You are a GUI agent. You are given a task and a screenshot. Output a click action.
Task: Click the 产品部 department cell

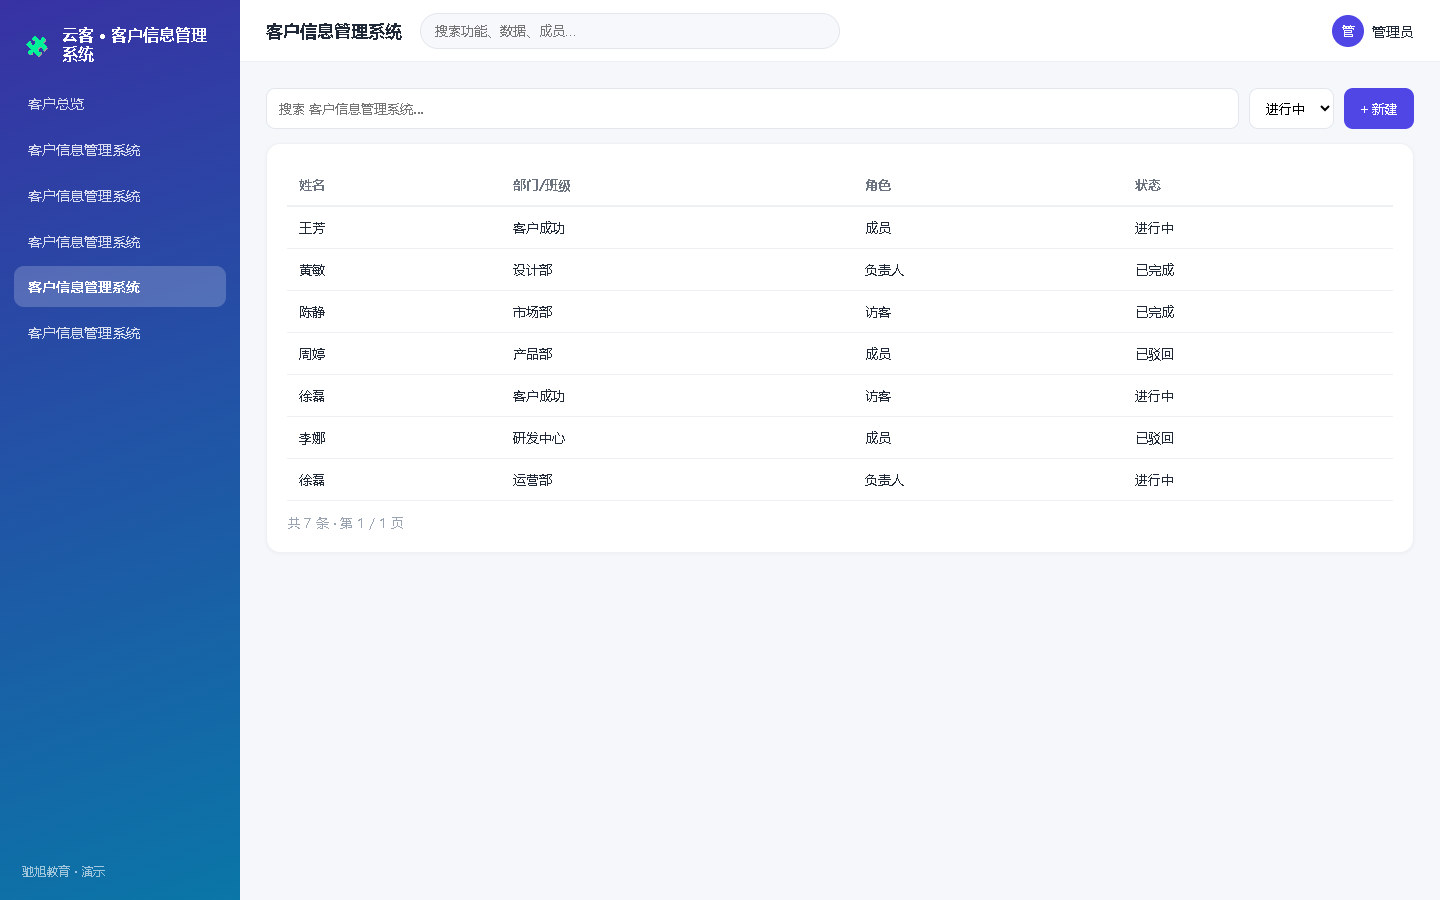pos(533,354)
